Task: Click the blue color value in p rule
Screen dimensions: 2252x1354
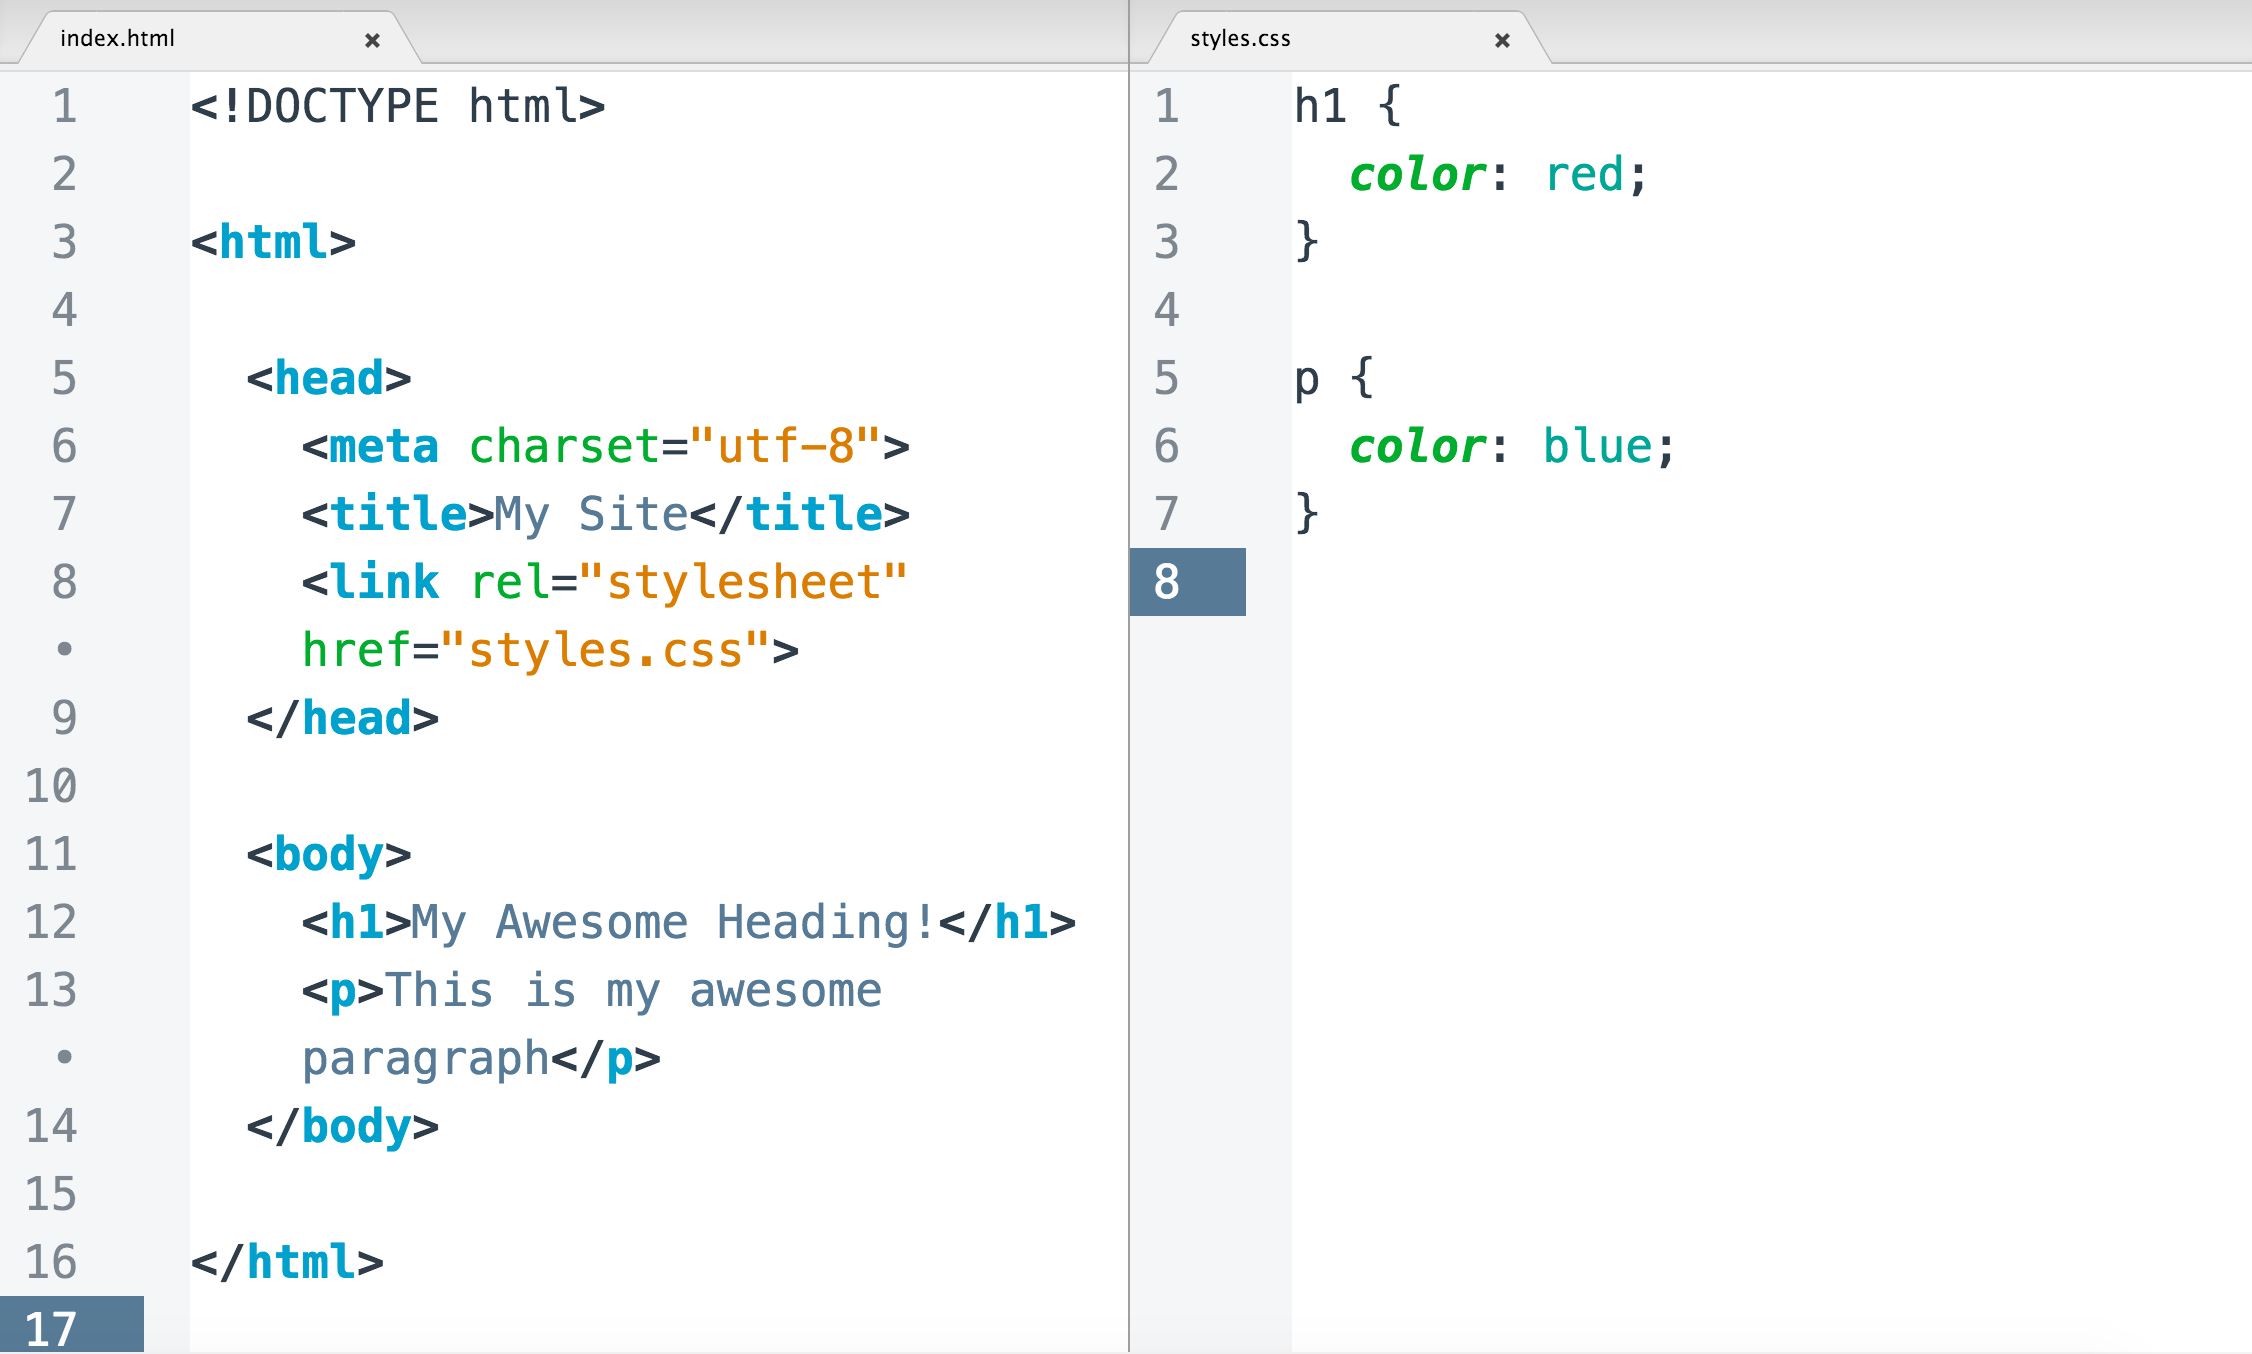Action: coord(1600,447)
